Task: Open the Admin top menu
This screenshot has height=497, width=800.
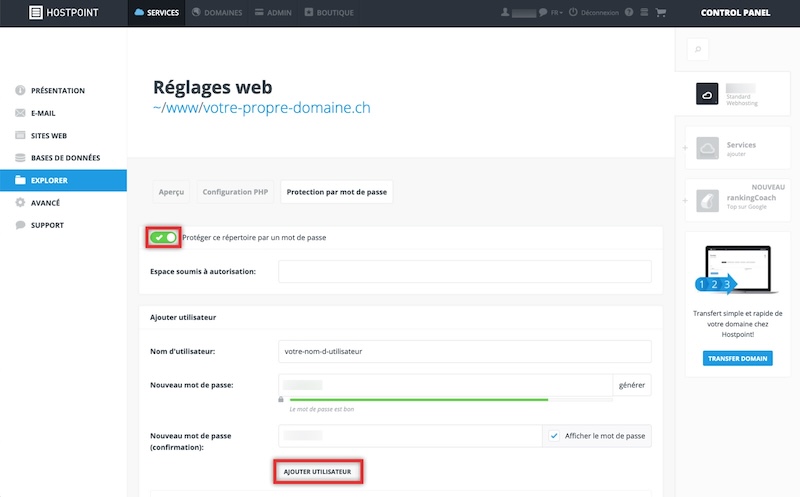Action: 273,12
